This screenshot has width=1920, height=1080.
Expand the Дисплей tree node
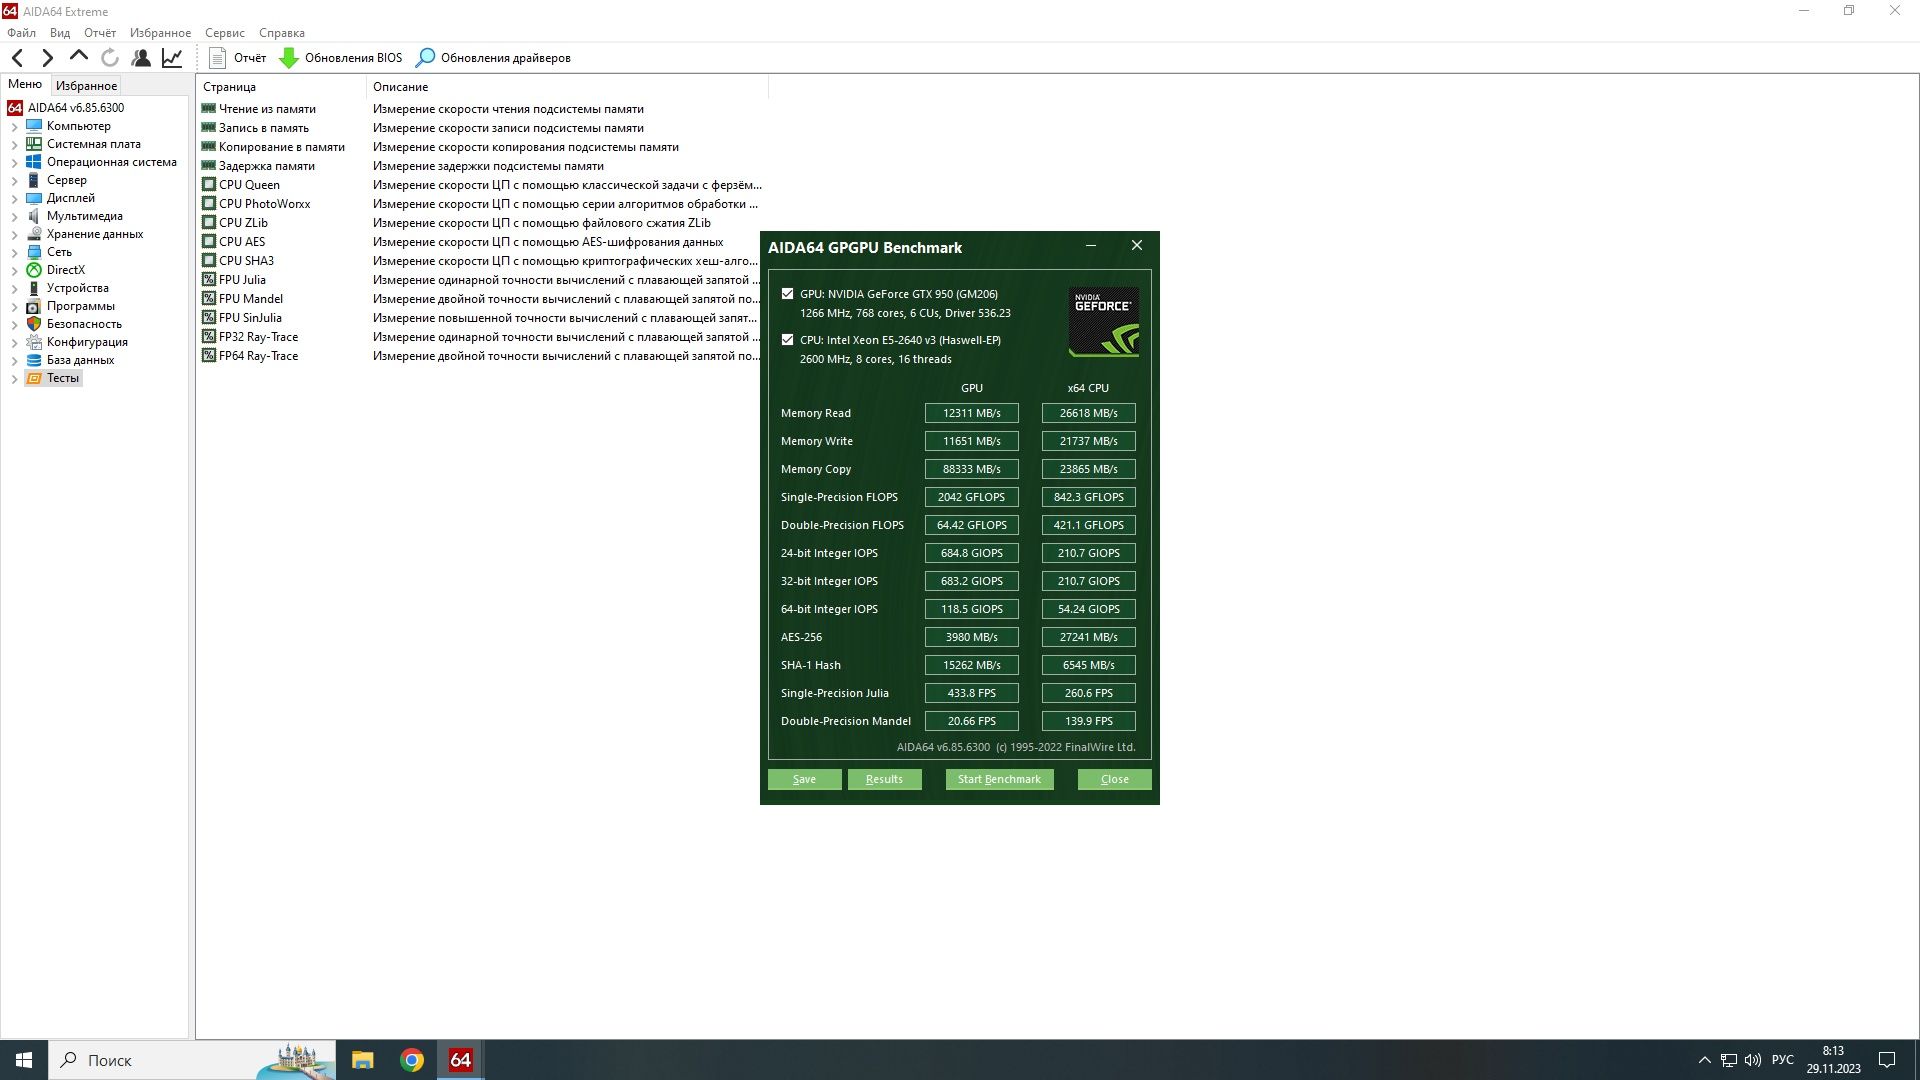14,199
